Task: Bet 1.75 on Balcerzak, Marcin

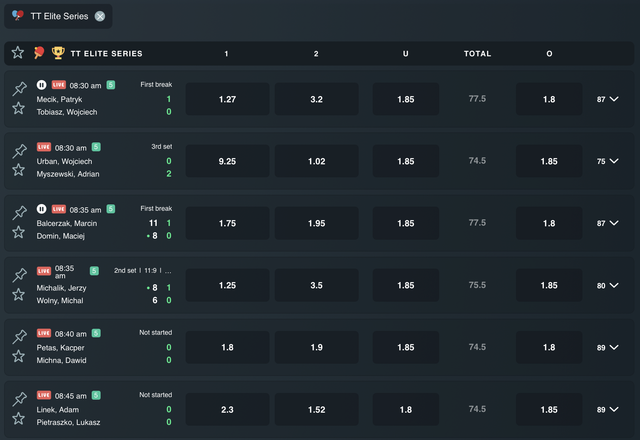Action: coord(227,223)
